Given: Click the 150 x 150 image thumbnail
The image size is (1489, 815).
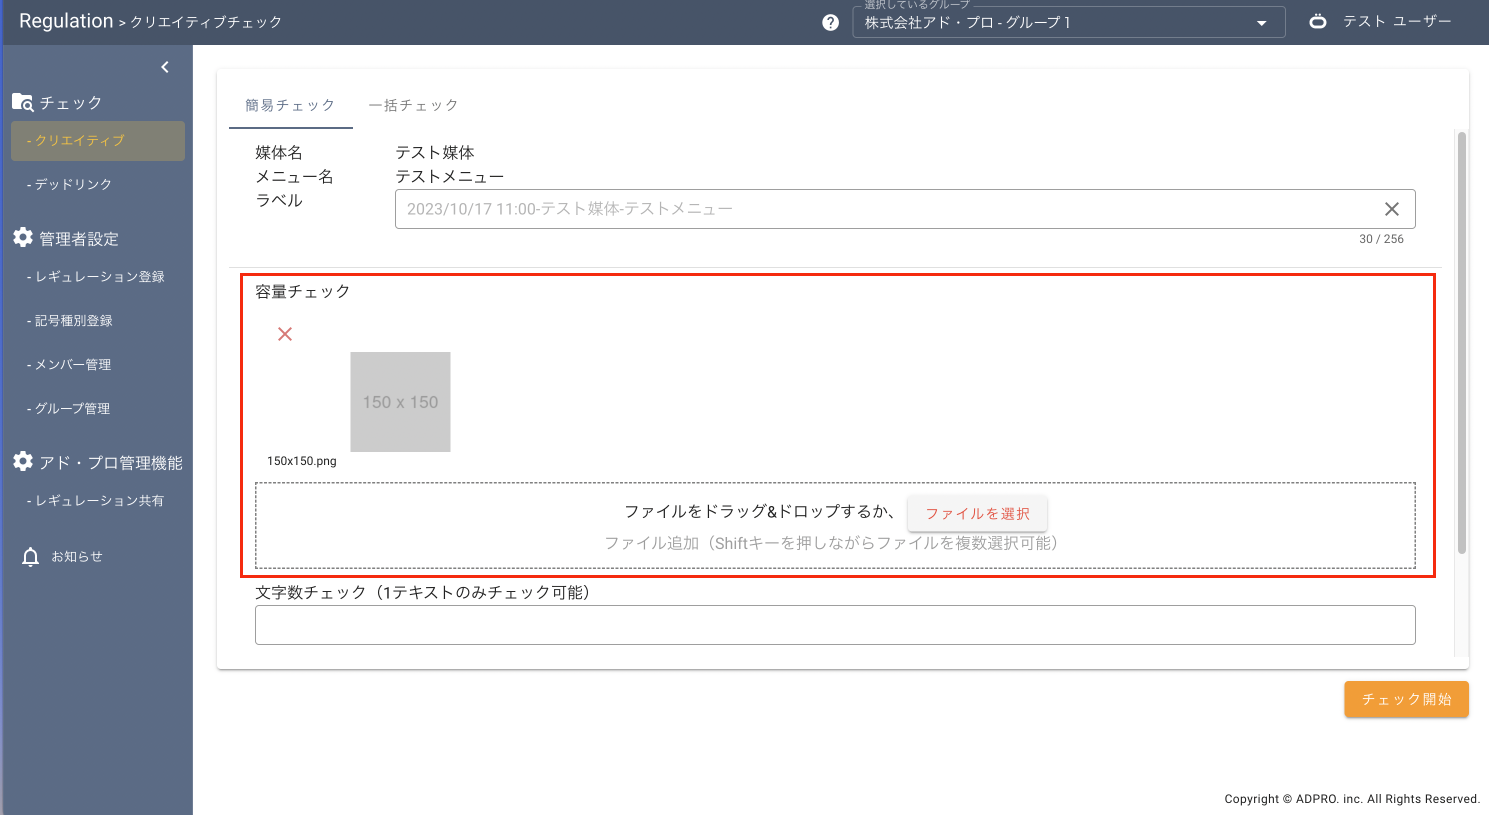Looking at the screenshot, I should [400, 402].
